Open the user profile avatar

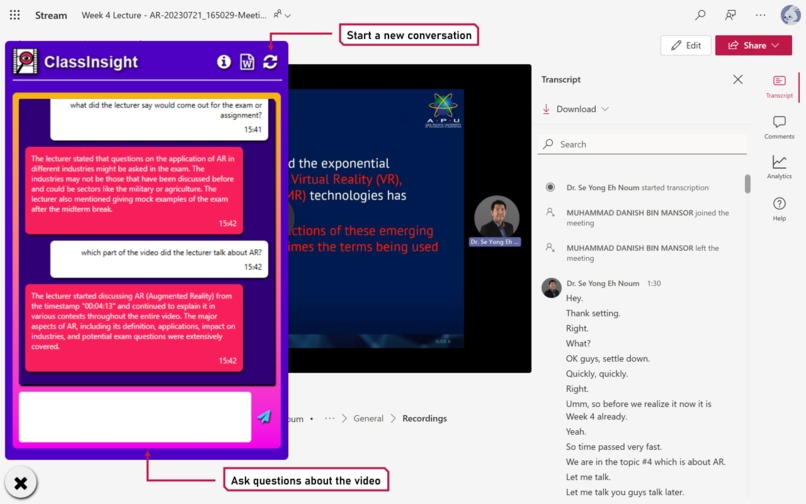pos(791,14)
